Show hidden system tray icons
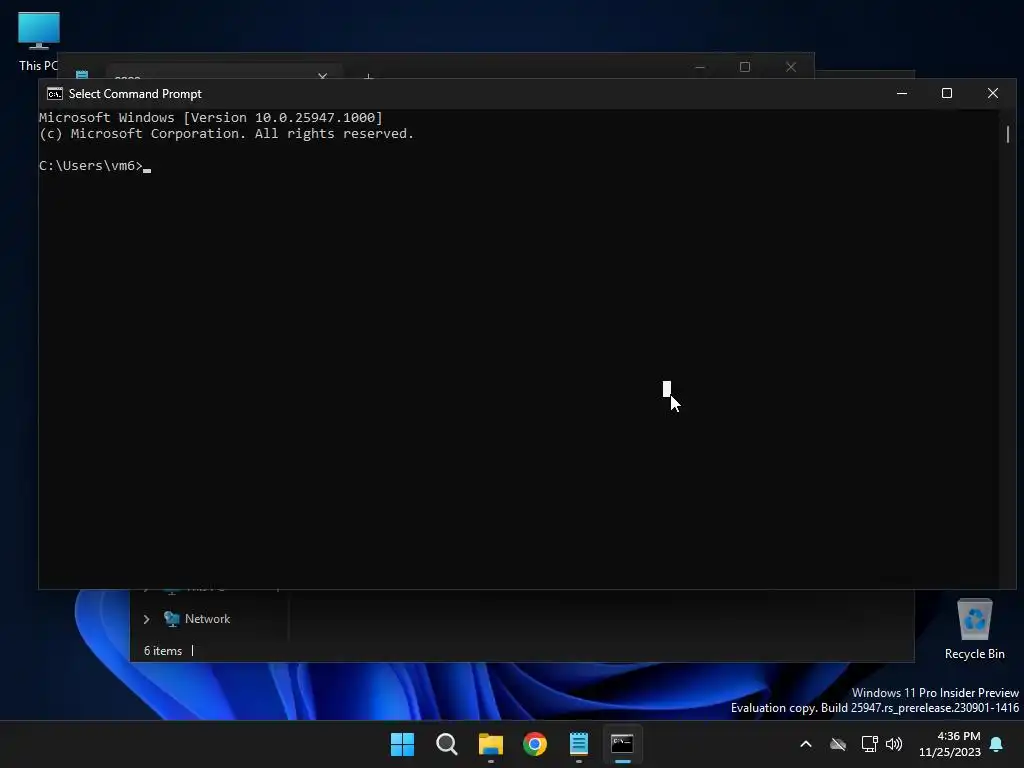Screen dimensions: 1024x768 [806, 744]
